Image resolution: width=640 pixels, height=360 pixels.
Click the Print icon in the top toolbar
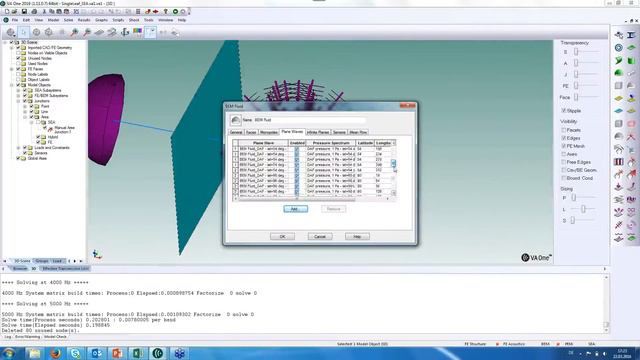tap(34, 11)
